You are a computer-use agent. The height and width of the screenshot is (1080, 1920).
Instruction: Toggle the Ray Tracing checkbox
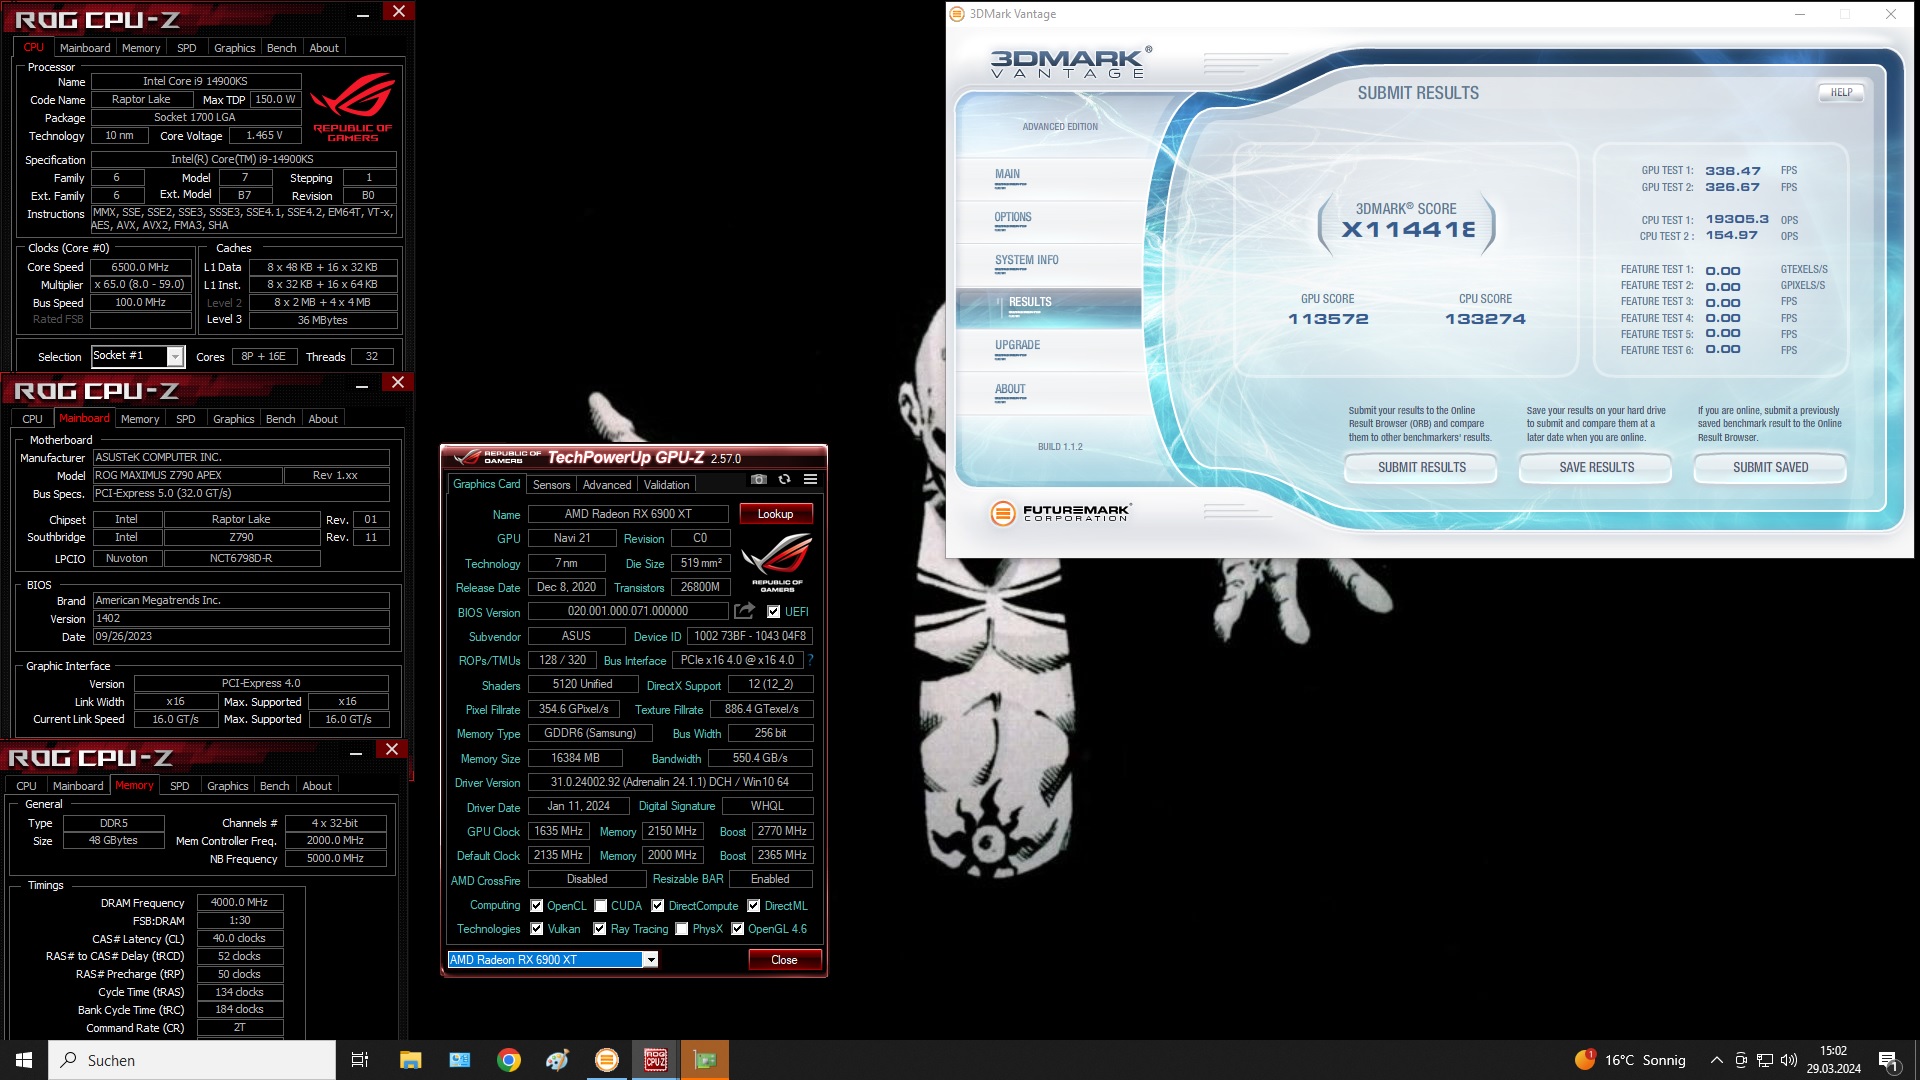click(x=600, y=929)
